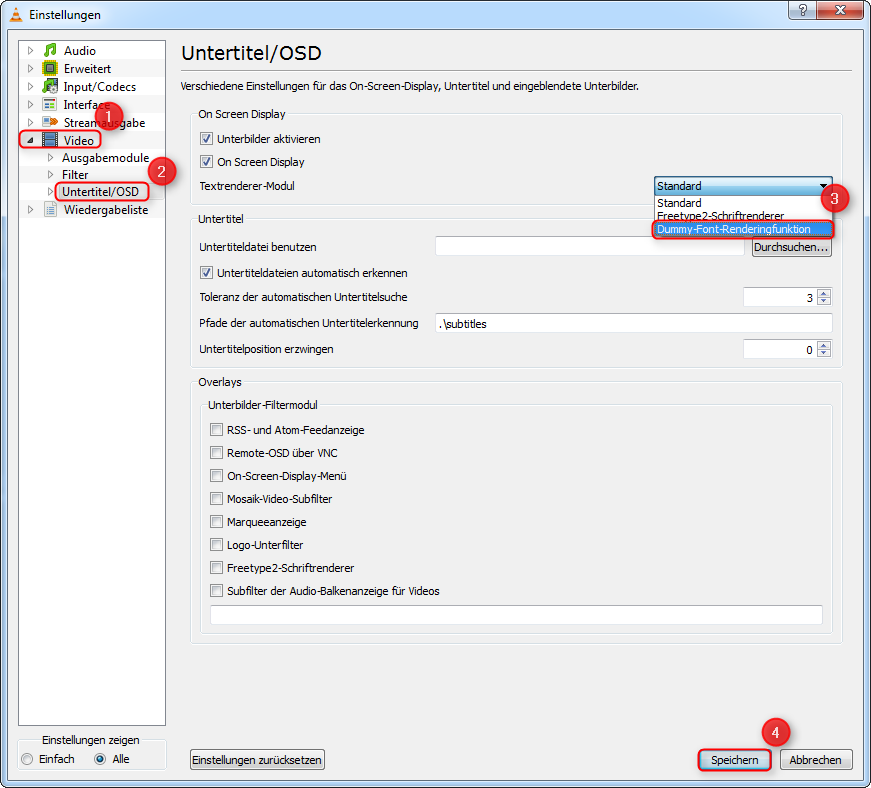
Task: Enable the Logo-Unterfilter checkbox
Action: pyautogui.click(x=216, y=545)
